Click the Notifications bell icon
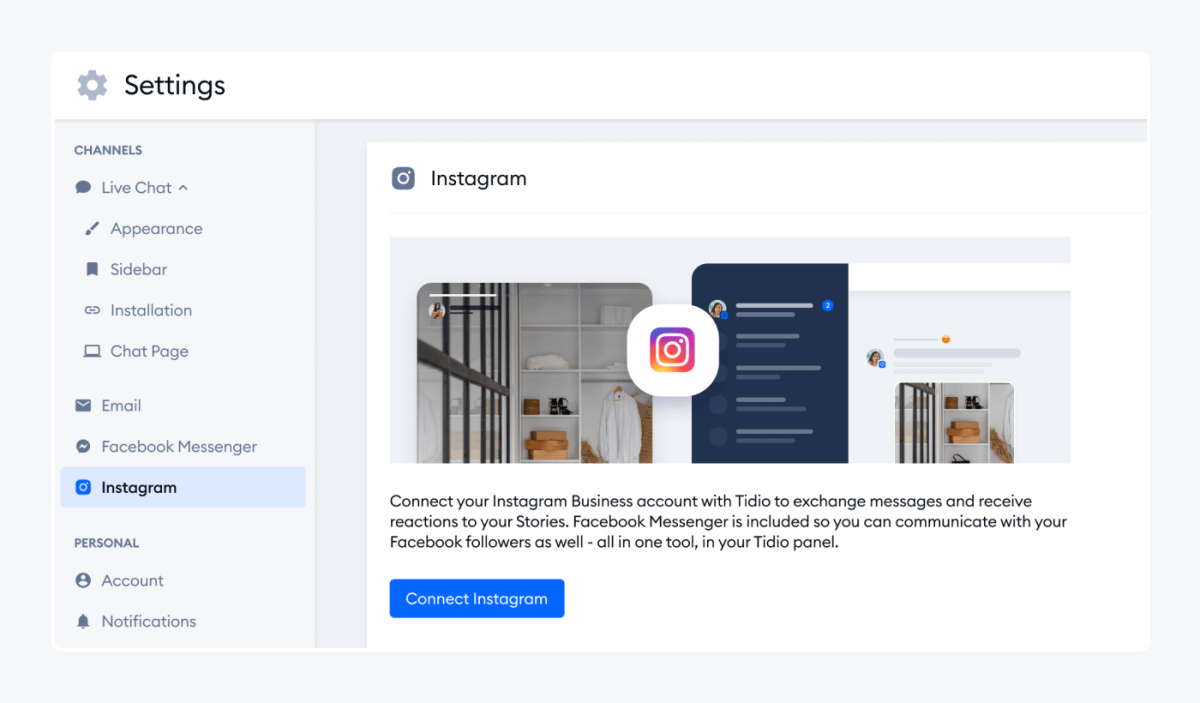 click(x=83, y=622)
